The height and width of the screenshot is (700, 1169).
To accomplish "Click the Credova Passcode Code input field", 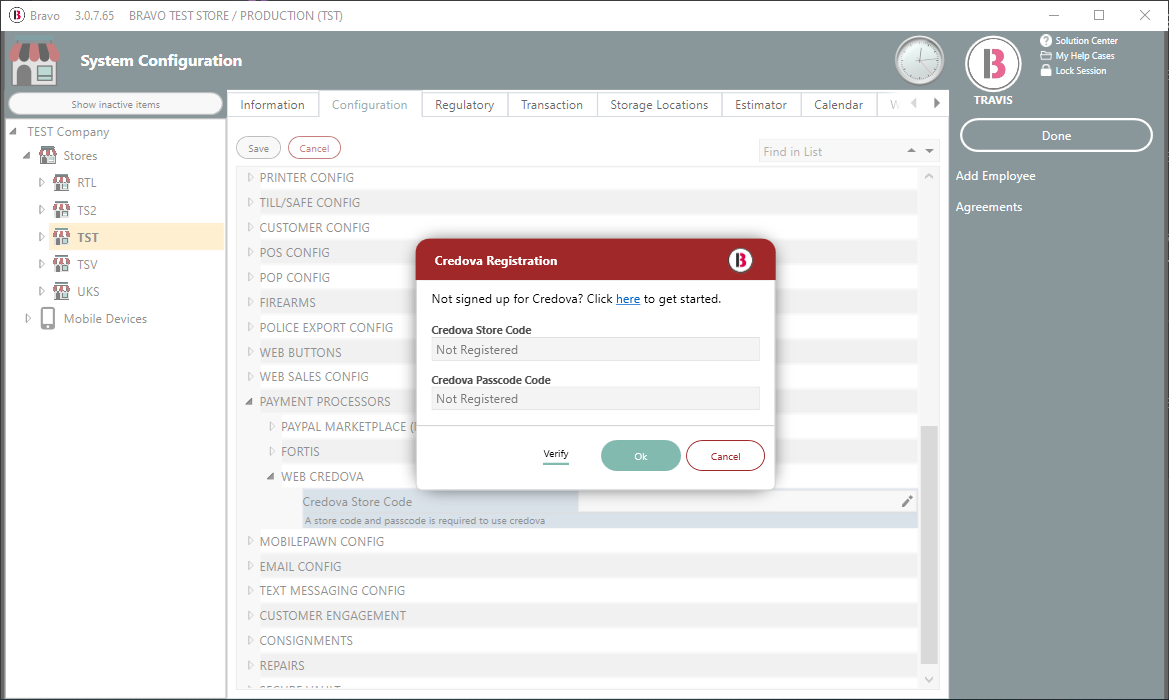I will [595, 399].
